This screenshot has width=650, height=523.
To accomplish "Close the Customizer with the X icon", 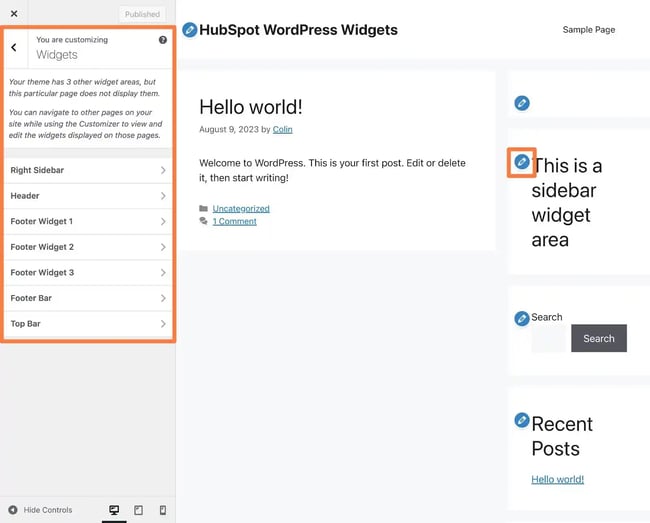I will (14, 14).
